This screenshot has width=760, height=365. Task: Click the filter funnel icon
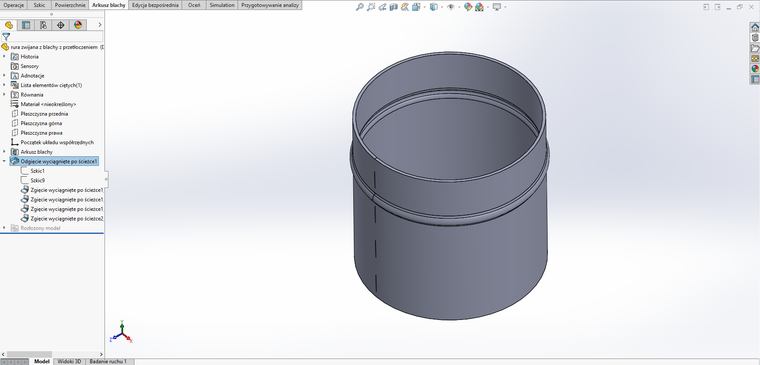[x=6, y=37]
